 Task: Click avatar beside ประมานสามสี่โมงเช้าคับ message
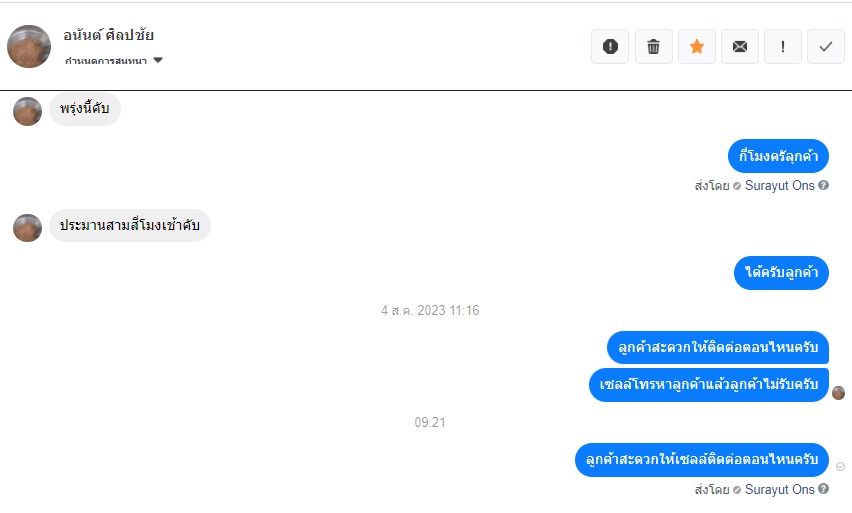(27, 228)
